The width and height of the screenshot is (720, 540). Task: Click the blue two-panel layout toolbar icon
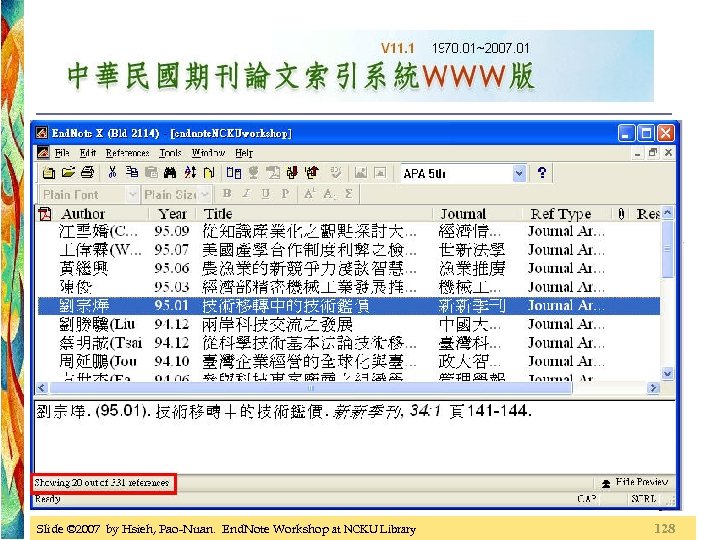click(234, 173)
